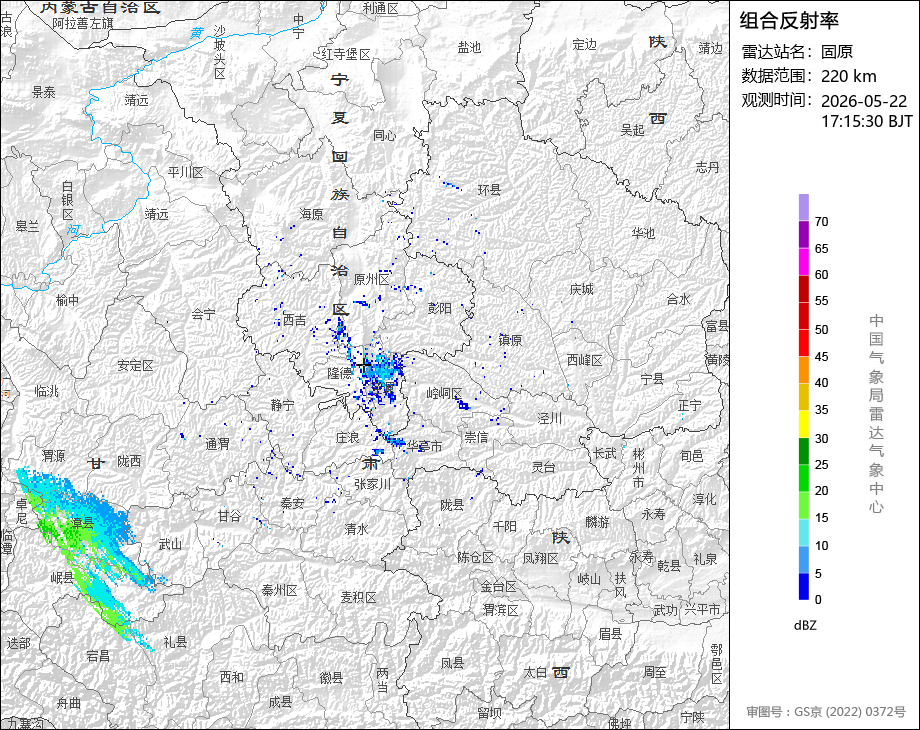Click the 凤翔区 map label
The image size is (920, 730).
point(540,559)
